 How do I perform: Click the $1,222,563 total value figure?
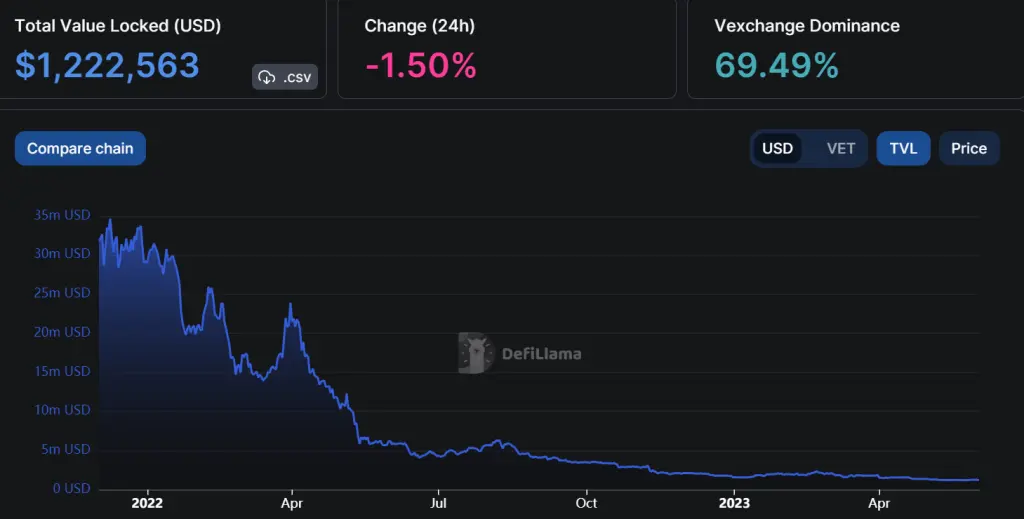click(x=107, y=65)
